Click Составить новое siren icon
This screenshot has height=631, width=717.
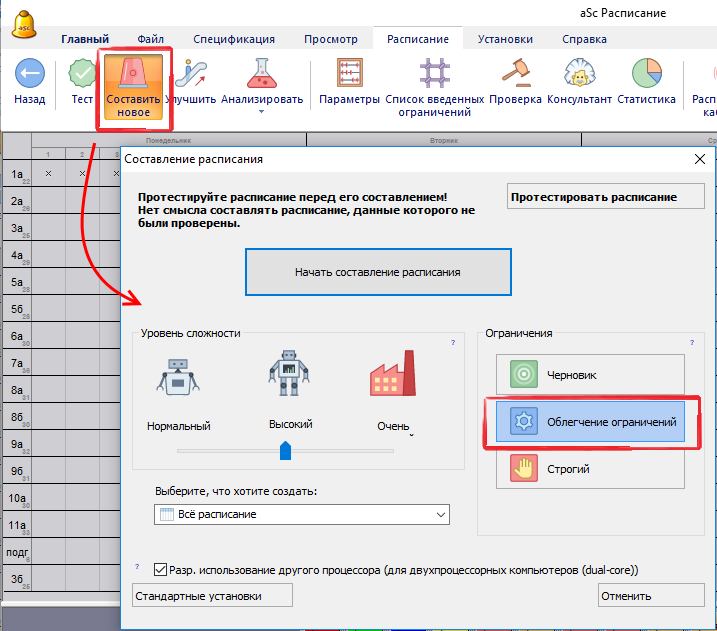click(x=134, y=76)
